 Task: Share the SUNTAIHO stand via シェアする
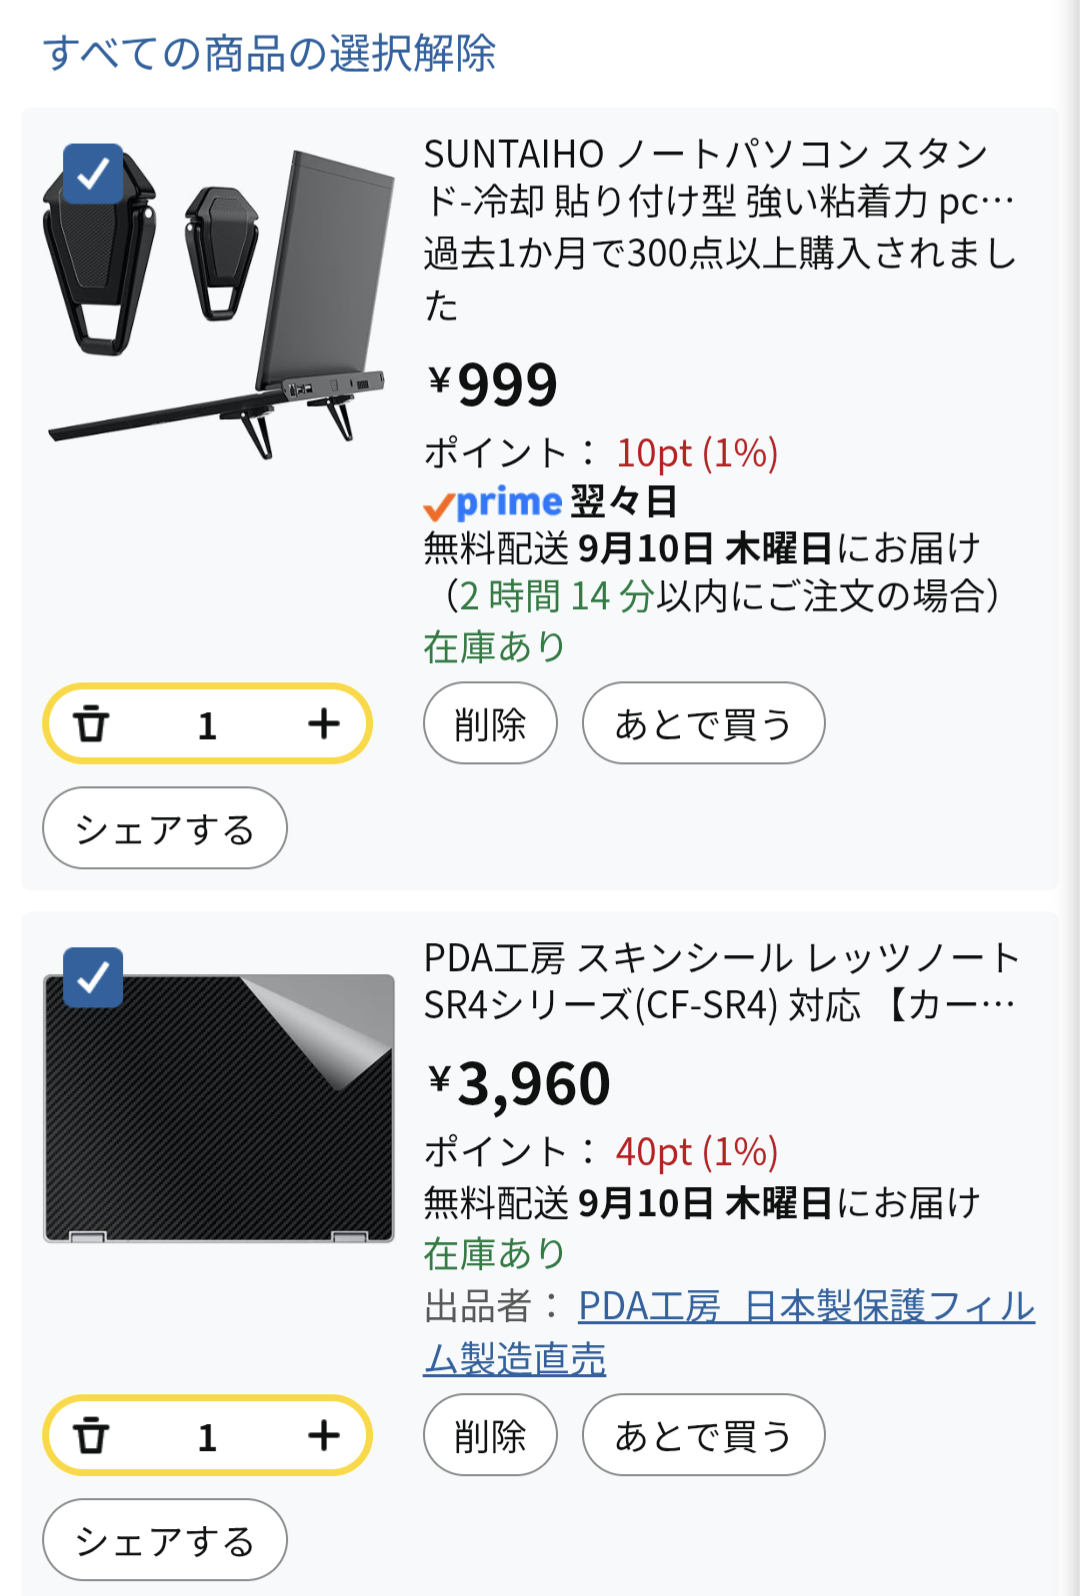click(x=165, y=829)
